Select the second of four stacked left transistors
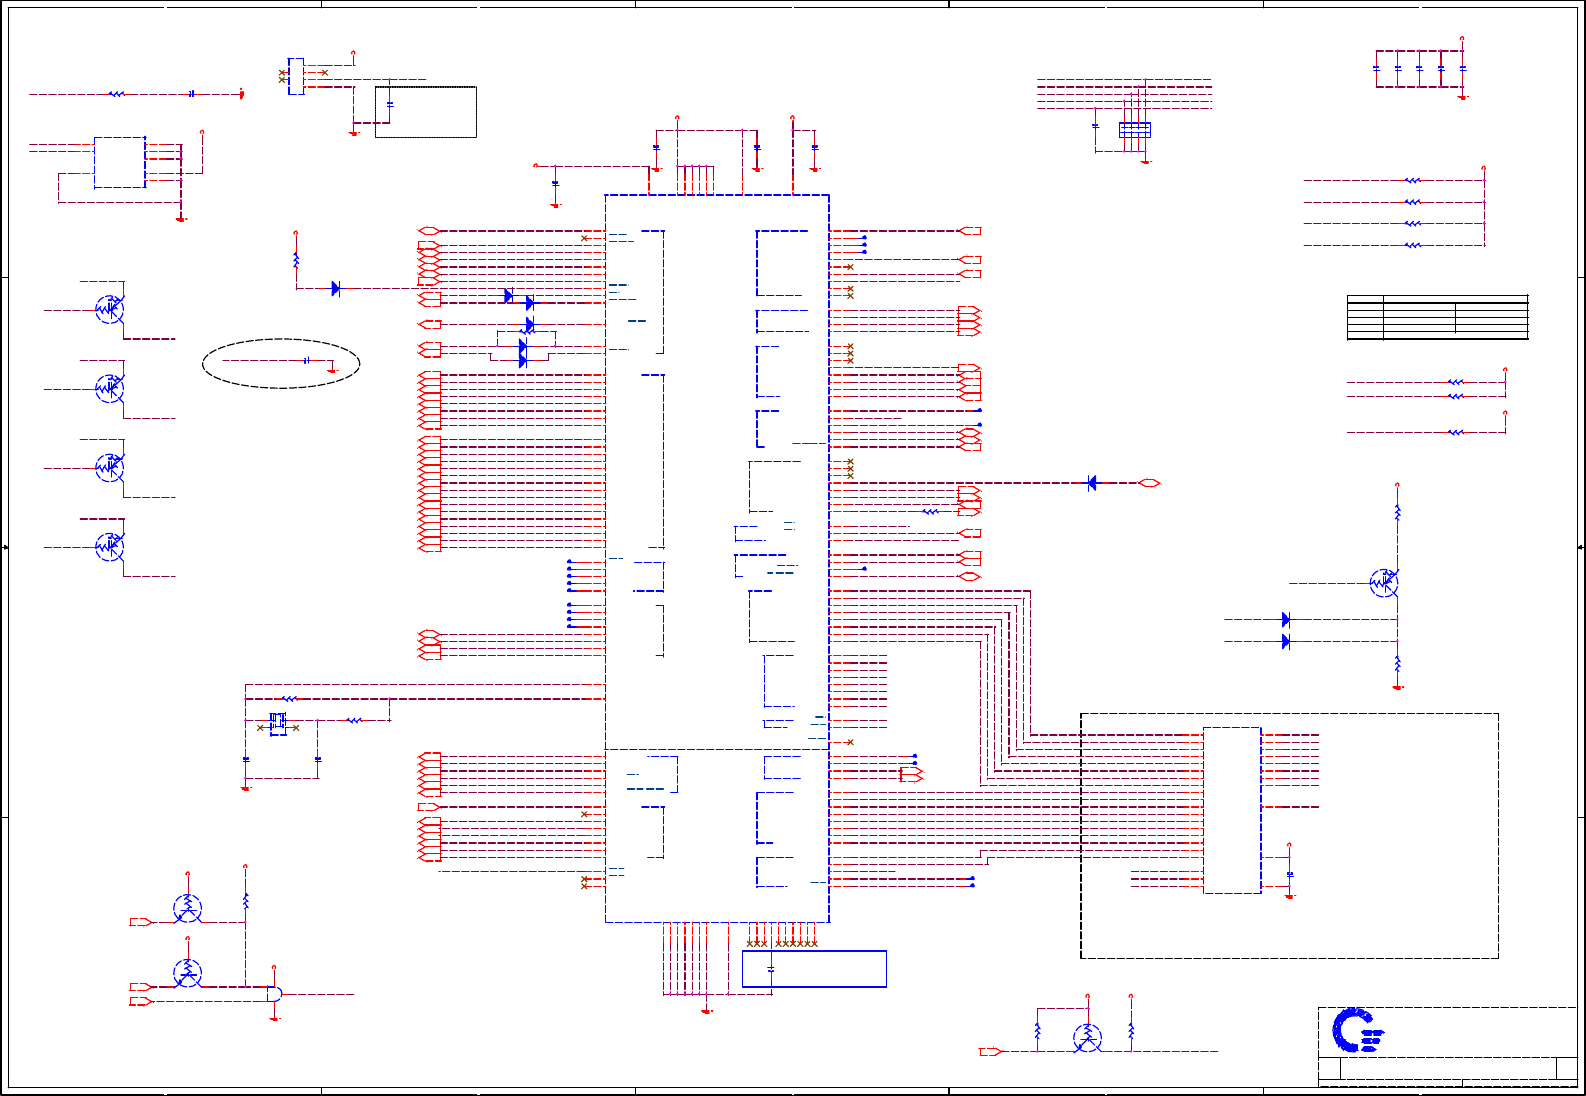1586x1096 pixels. coord(110,389)
